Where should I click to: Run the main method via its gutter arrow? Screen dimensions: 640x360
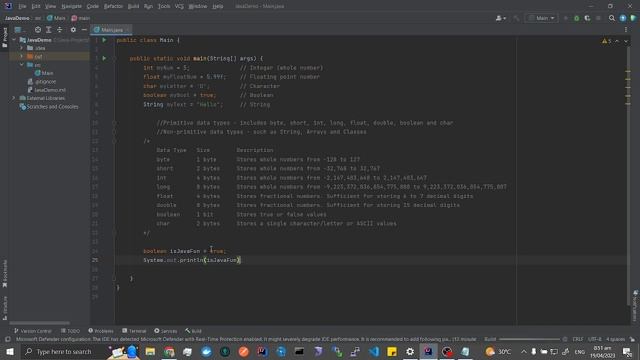(x=104, y=58)
